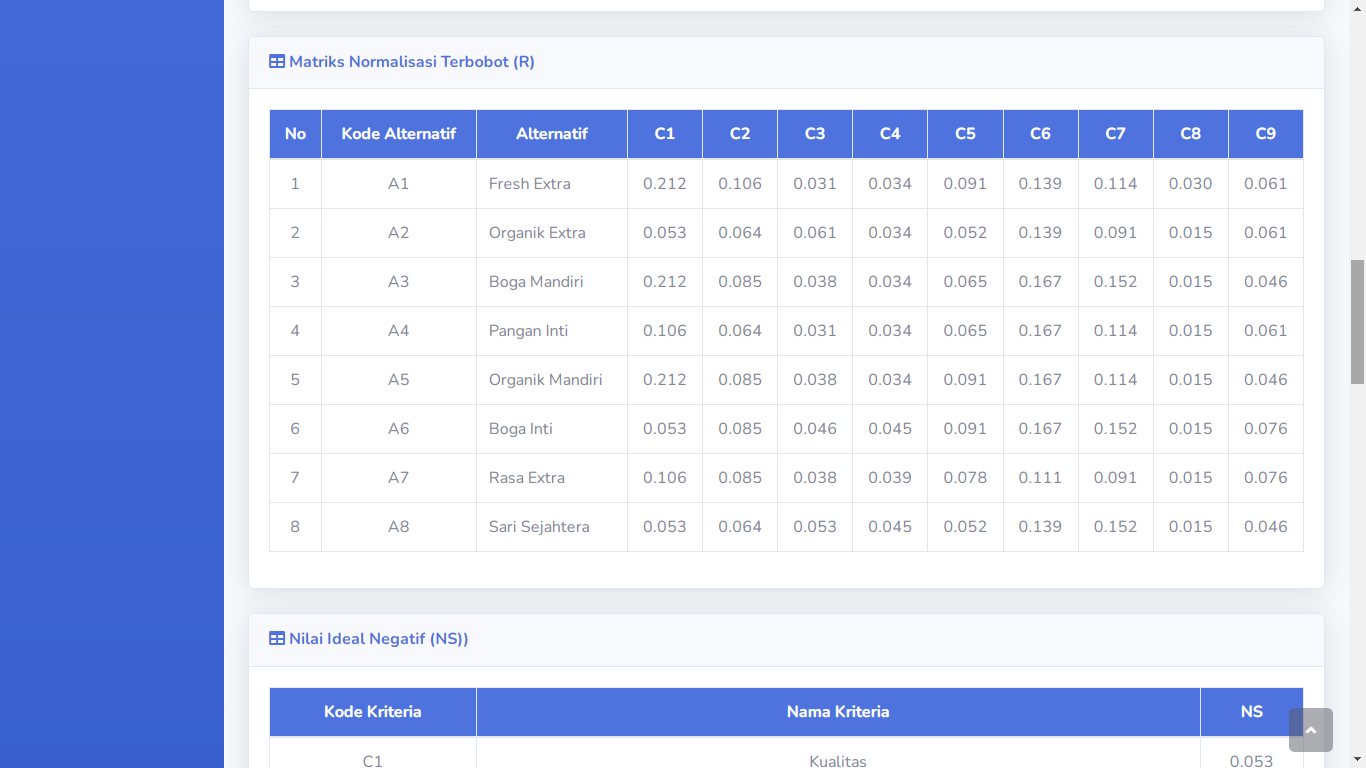Click the 'No' column header
The image size is (1366, 768).
tap(295, 134)
